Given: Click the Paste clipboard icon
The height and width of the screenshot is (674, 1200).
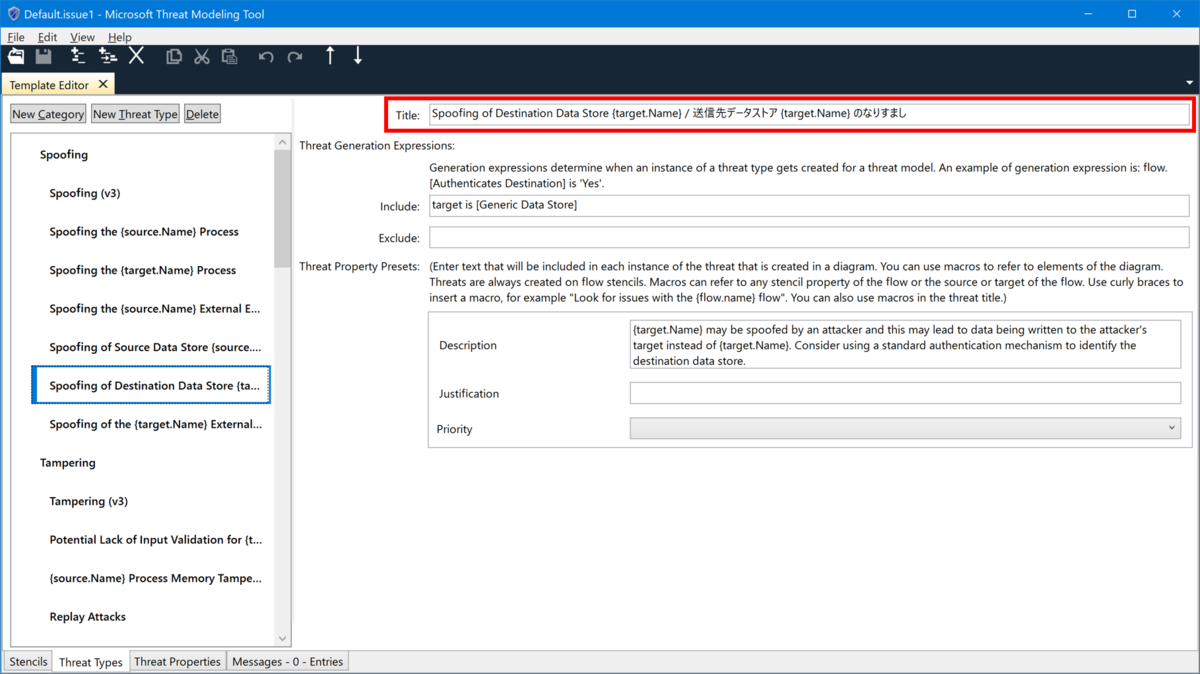Looking at the screenshot, I should point(230,57).
